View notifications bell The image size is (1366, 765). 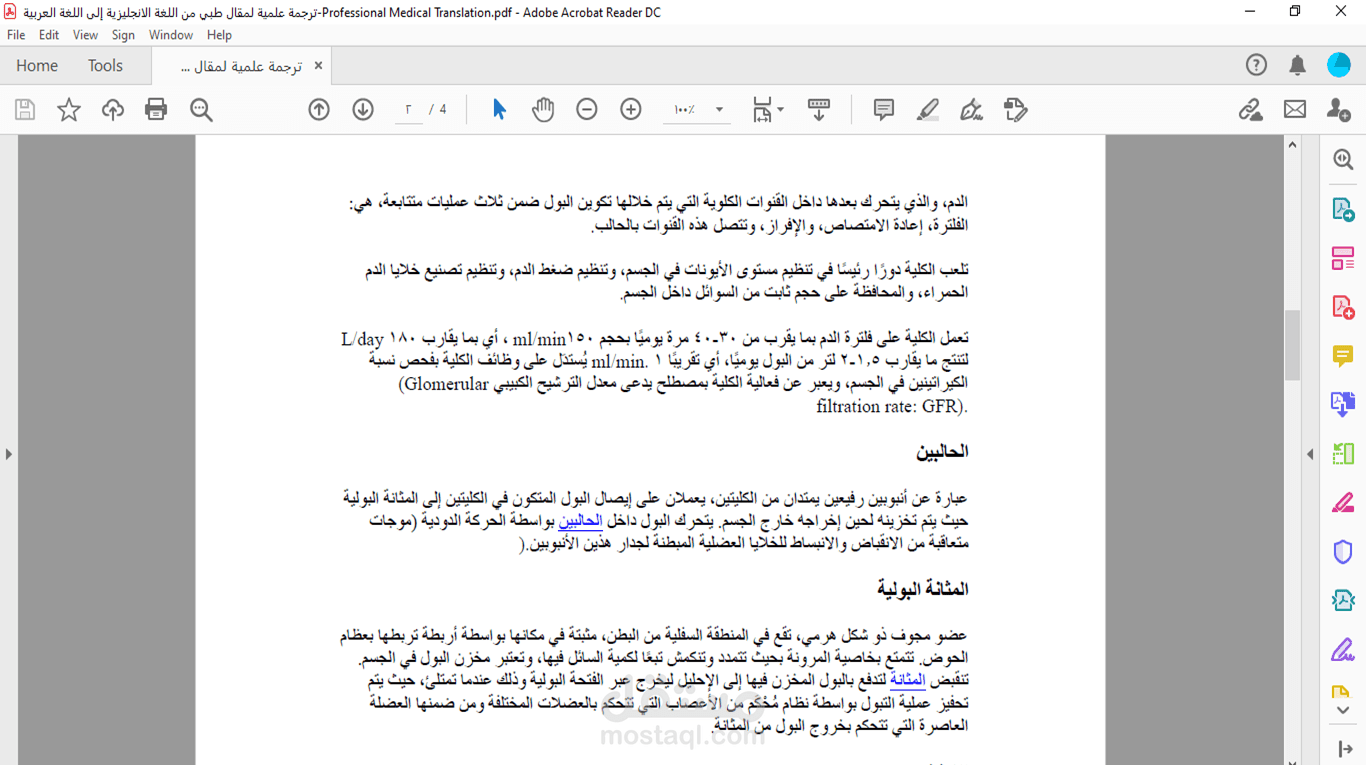pyautogui.click(x=1298, y=66)
